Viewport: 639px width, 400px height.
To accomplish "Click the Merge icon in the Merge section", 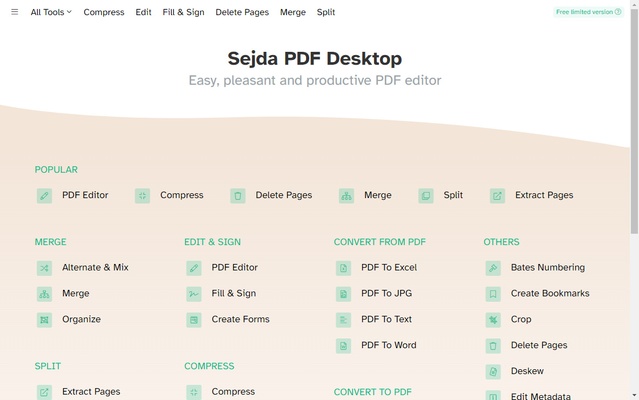I will pyautogui.click(x=44, y=294).
